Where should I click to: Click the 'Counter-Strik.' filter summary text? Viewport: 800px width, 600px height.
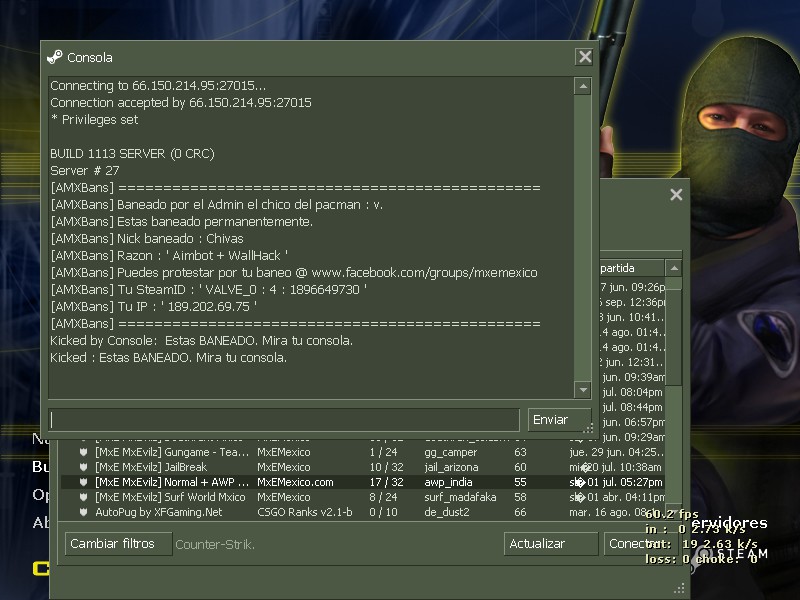(x=215, y=544)
